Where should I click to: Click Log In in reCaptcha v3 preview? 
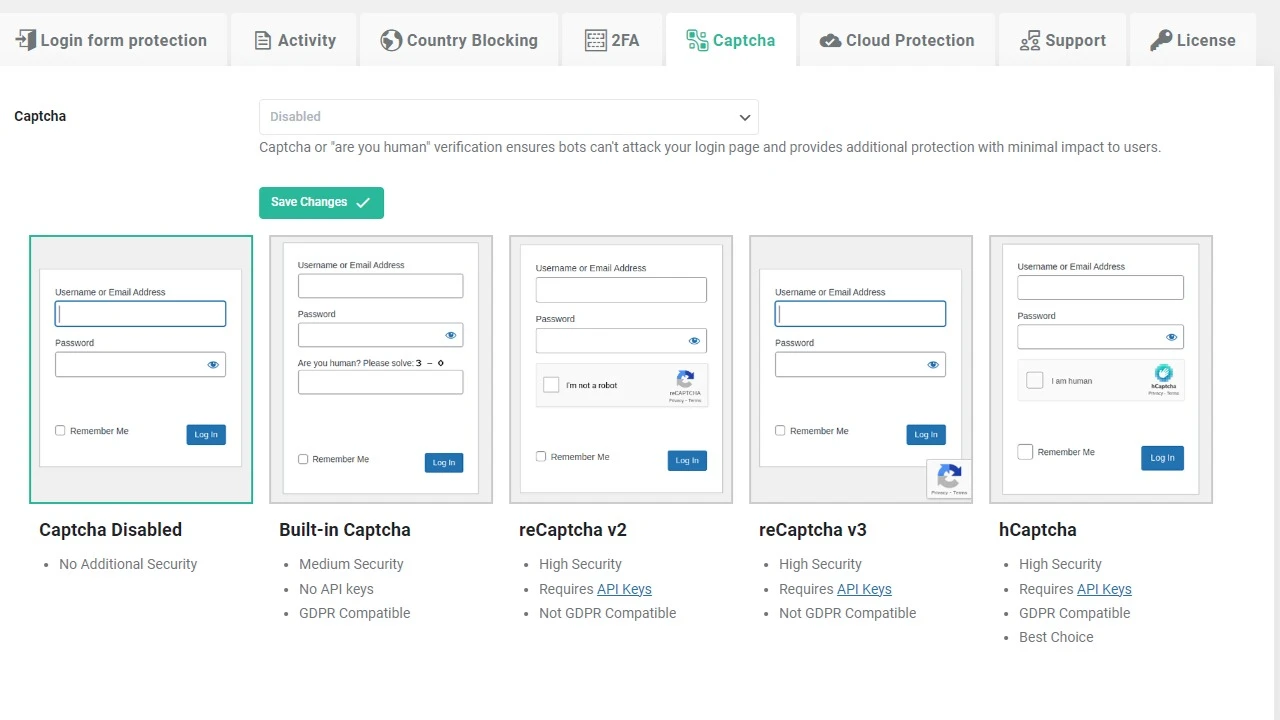pyautogui.click(x=926, y=435)
